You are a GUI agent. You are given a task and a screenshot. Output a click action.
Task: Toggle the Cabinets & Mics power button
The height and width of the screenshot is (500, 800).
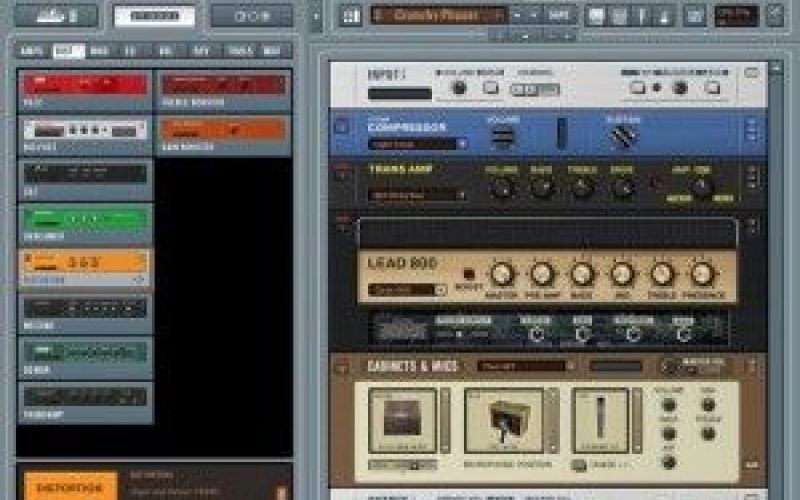pos(342,366)
